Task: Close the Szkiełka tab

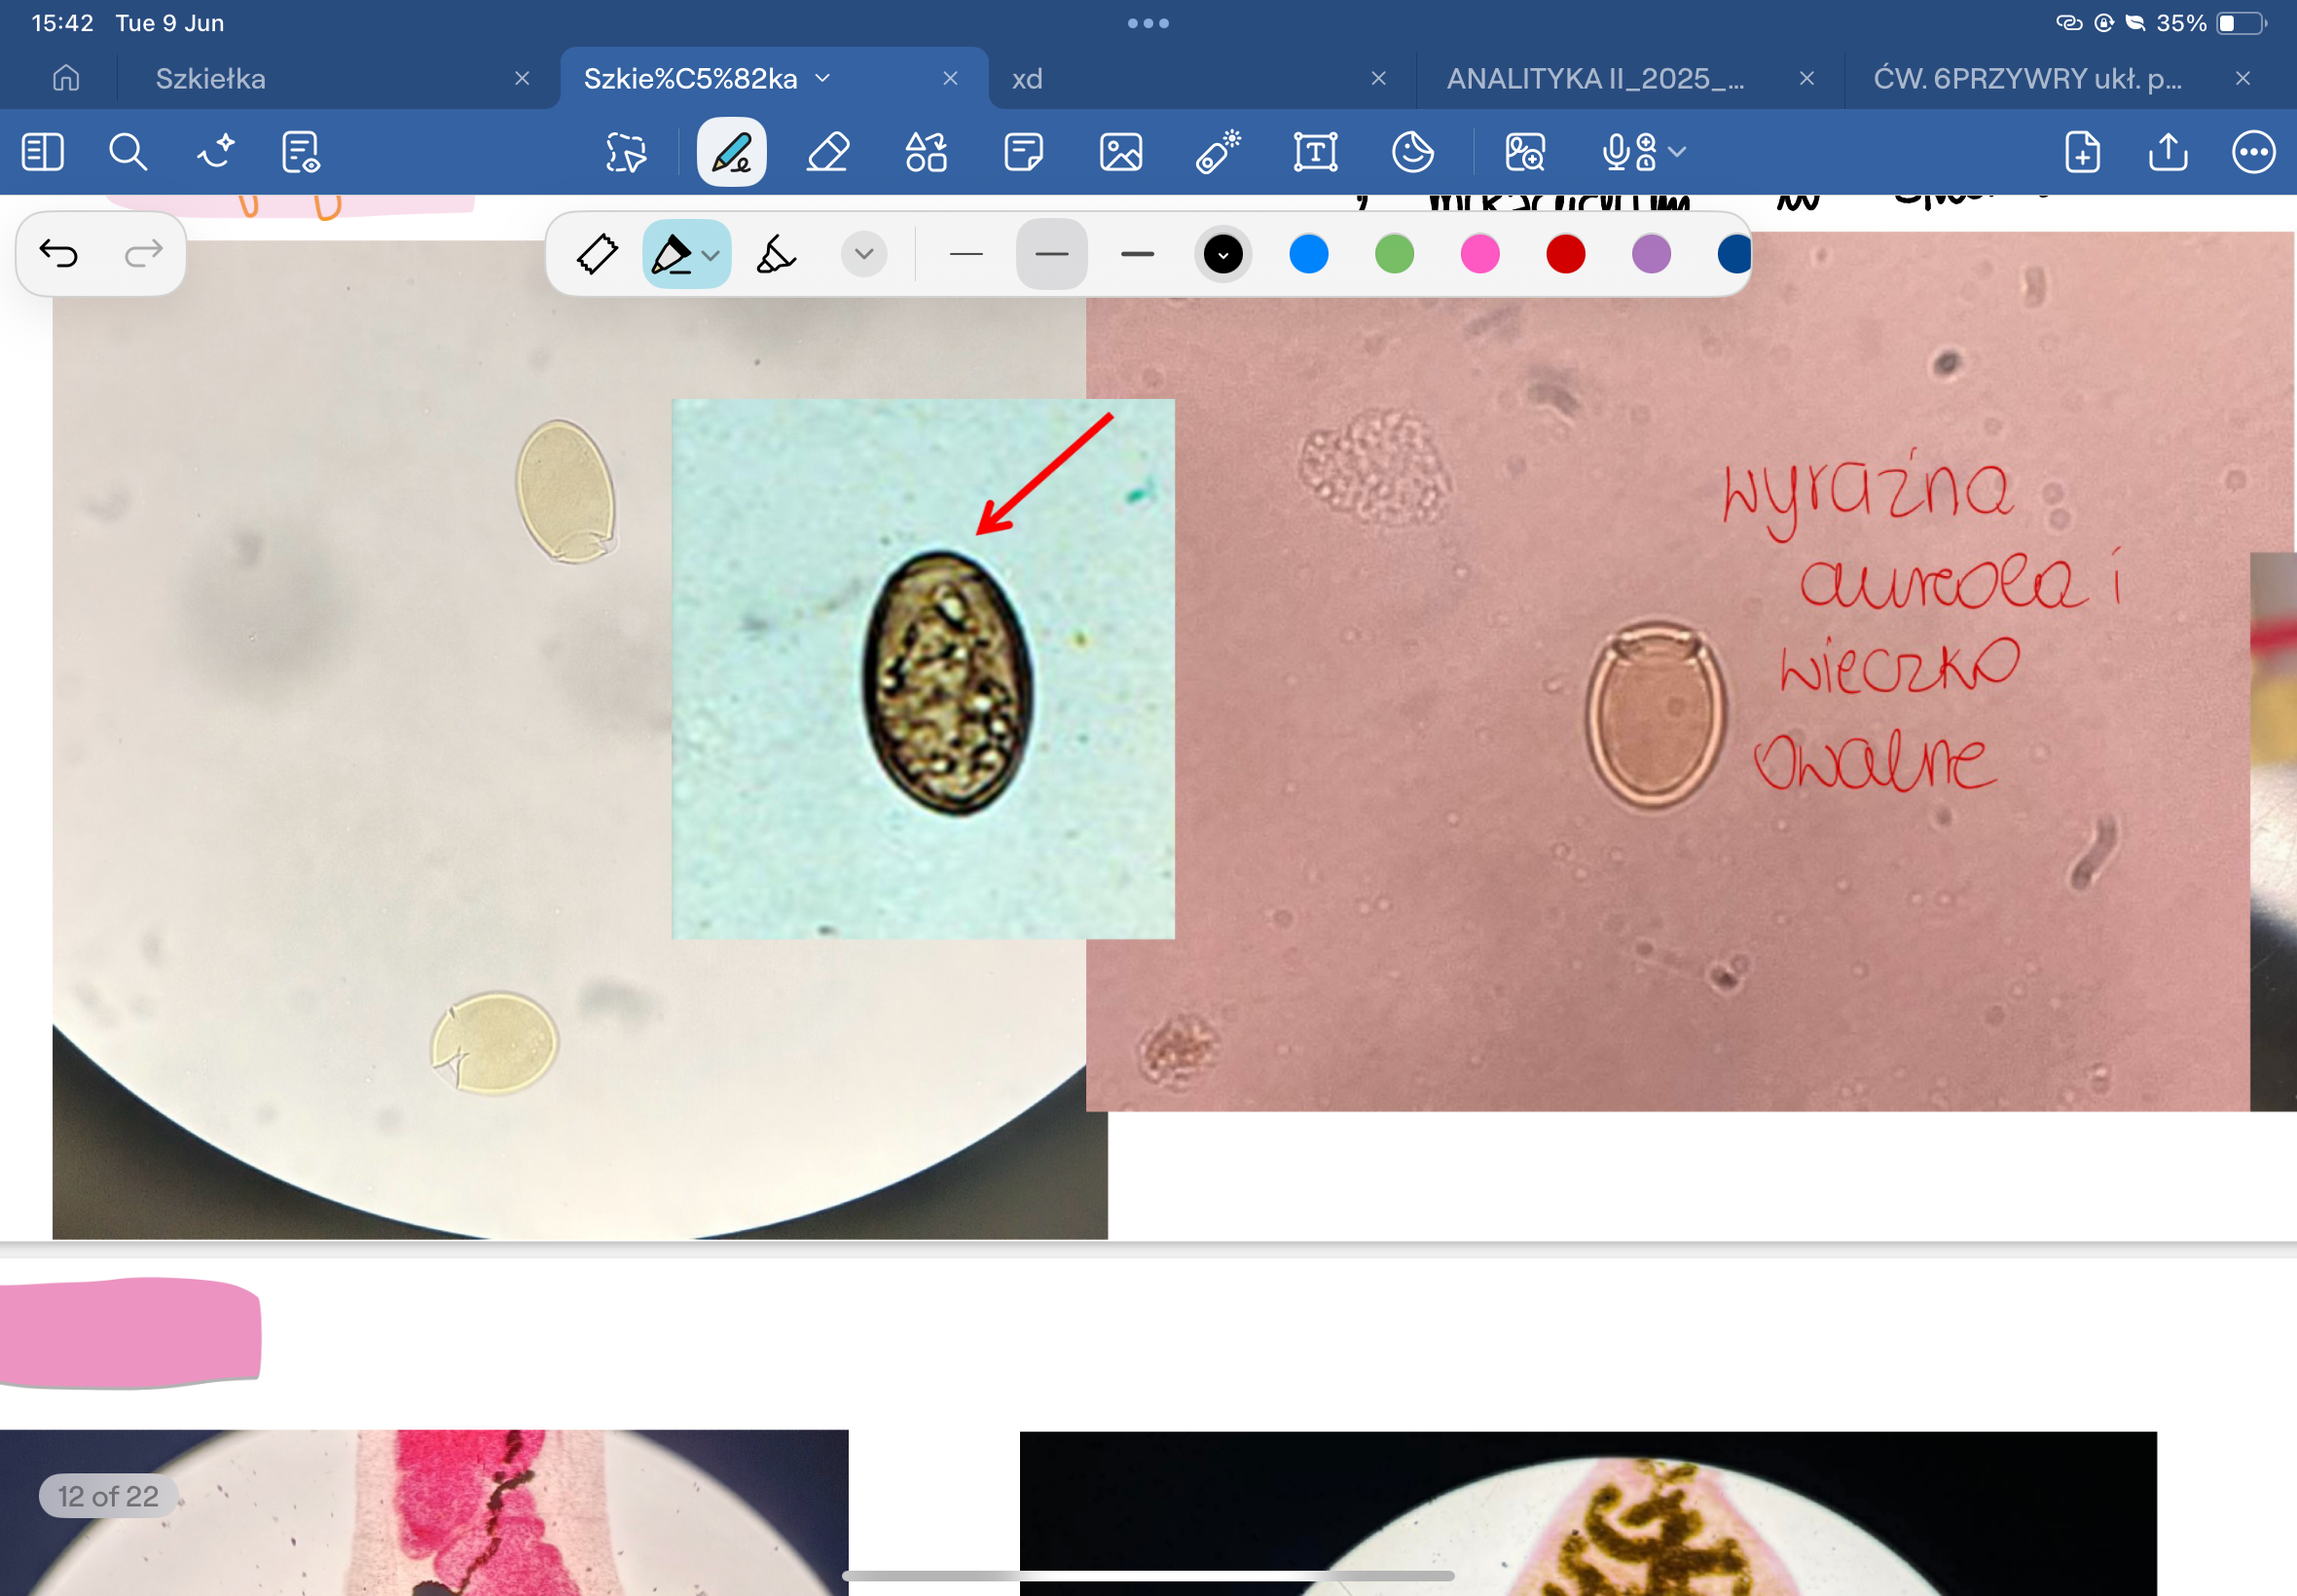Action: 522,78
